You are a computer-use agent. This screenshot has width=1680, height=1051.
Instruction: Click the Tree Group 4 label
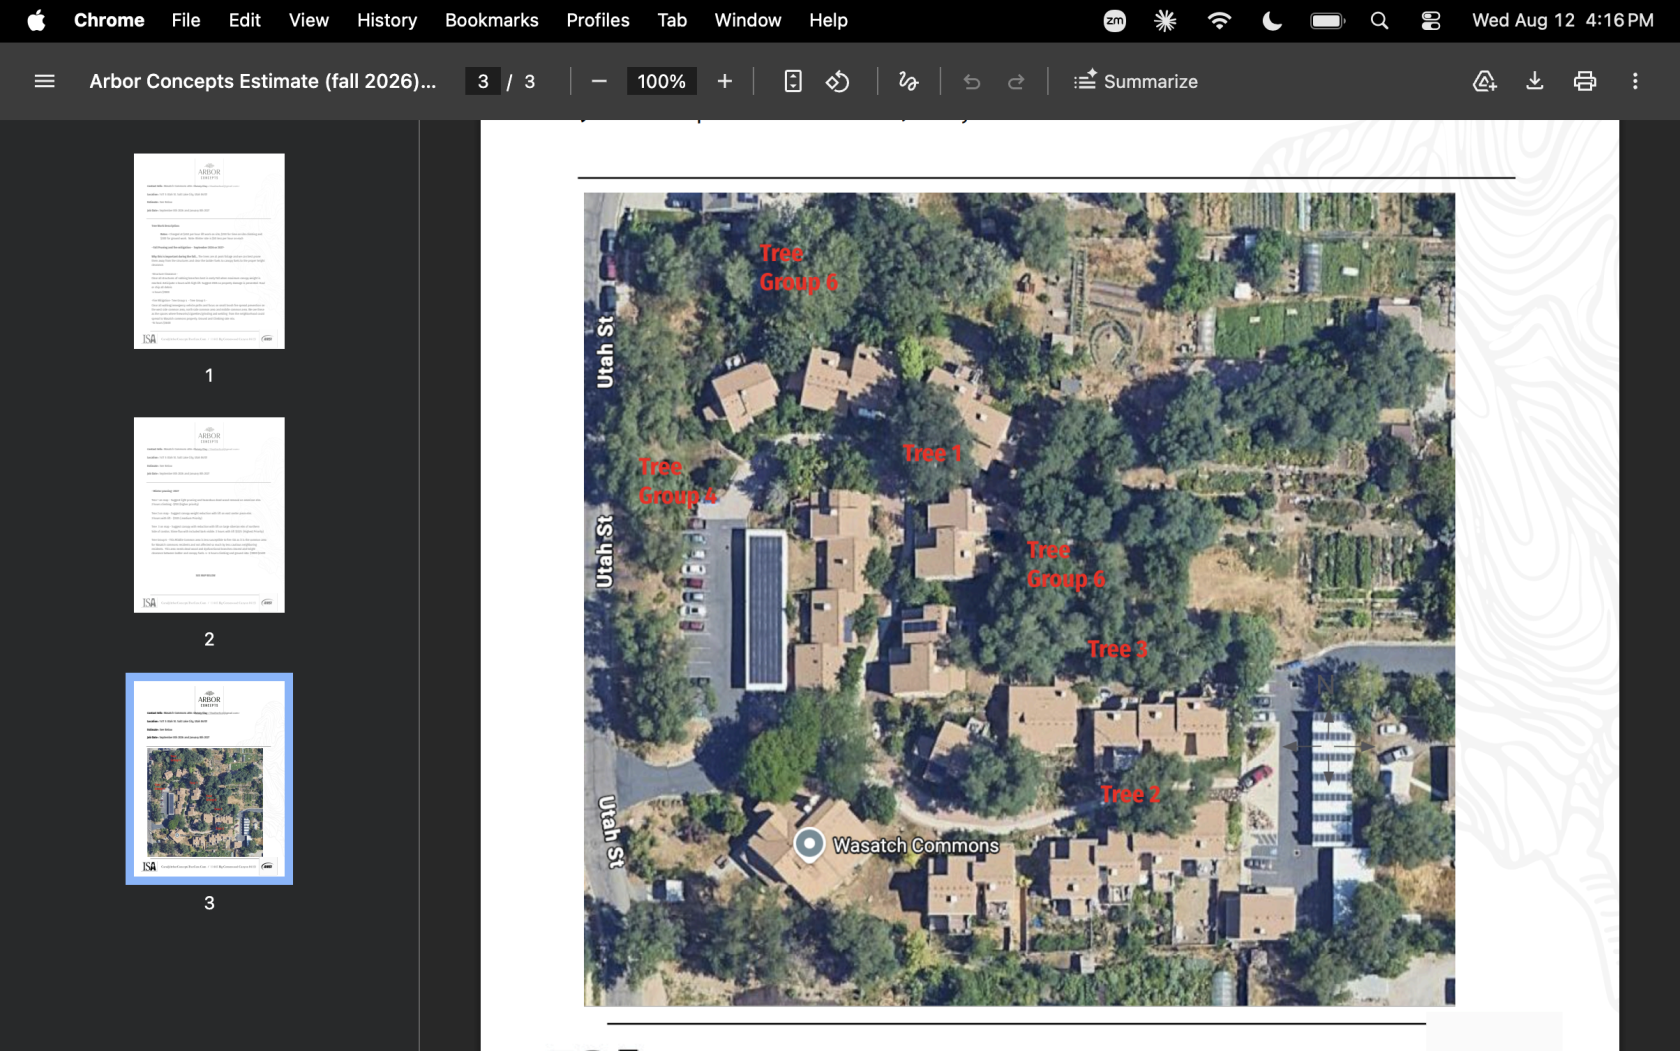678,481
